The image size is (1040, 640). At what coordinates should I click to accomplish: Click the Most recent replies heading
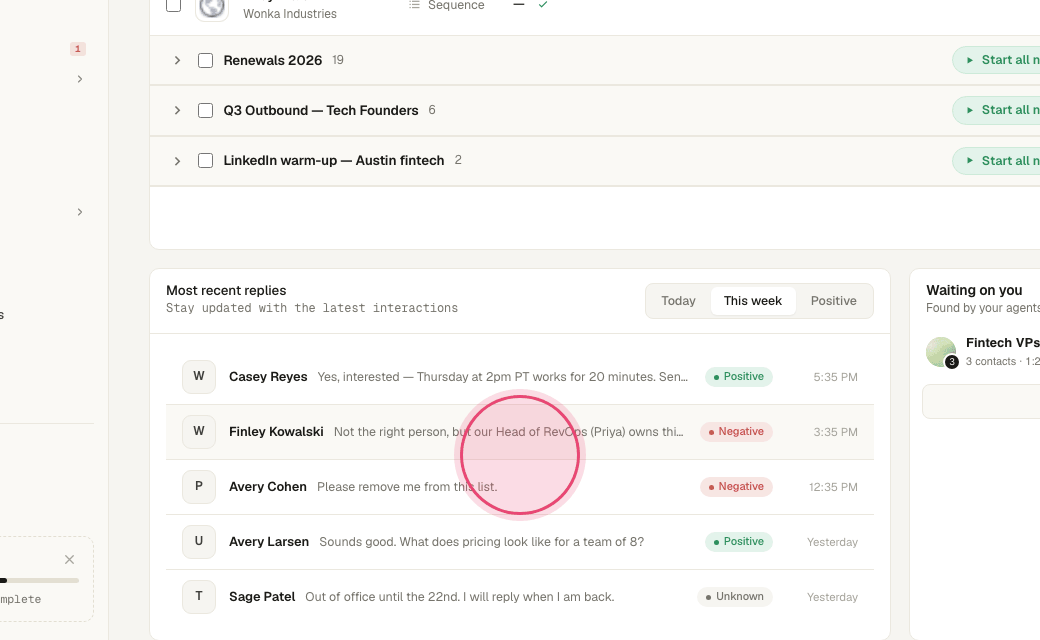click(x=226, y=290)
